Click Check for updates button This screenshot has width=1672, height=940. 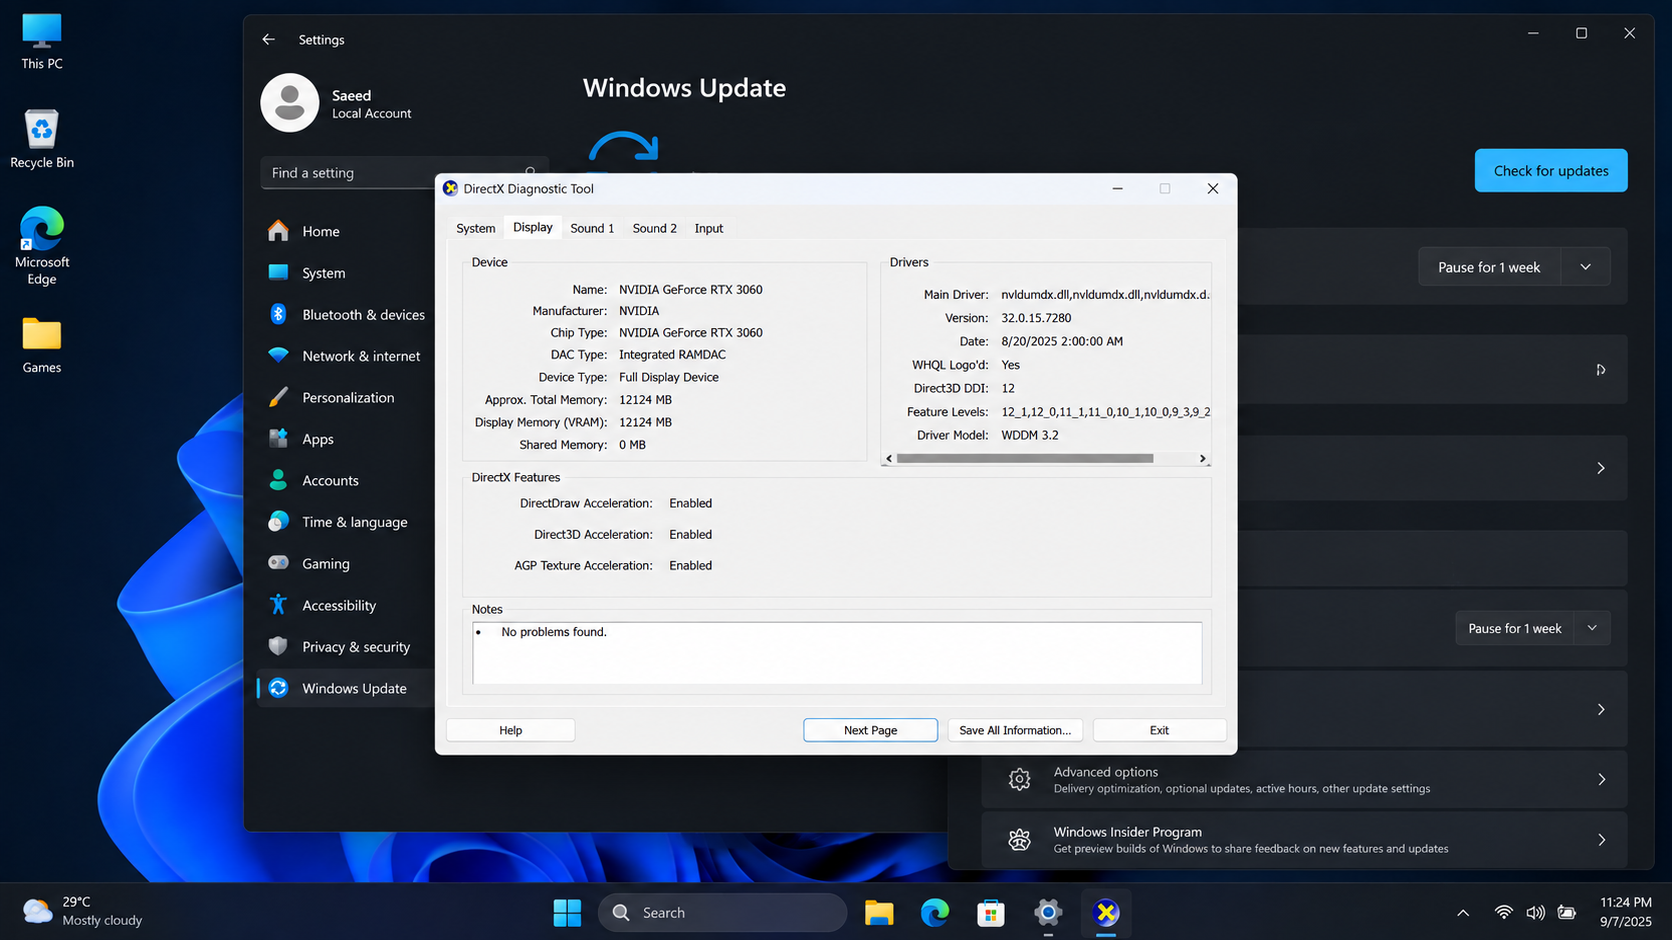click(x=1551, y=171)
